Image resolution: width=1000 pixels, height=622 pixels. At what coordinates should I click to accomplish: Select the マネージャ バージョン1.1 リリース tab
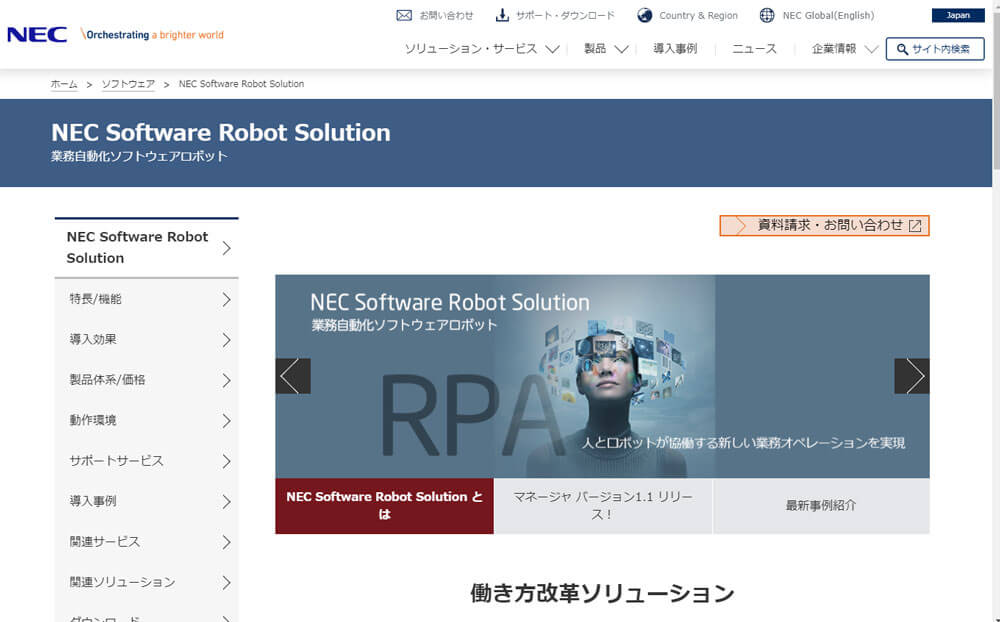pos(603,505)
